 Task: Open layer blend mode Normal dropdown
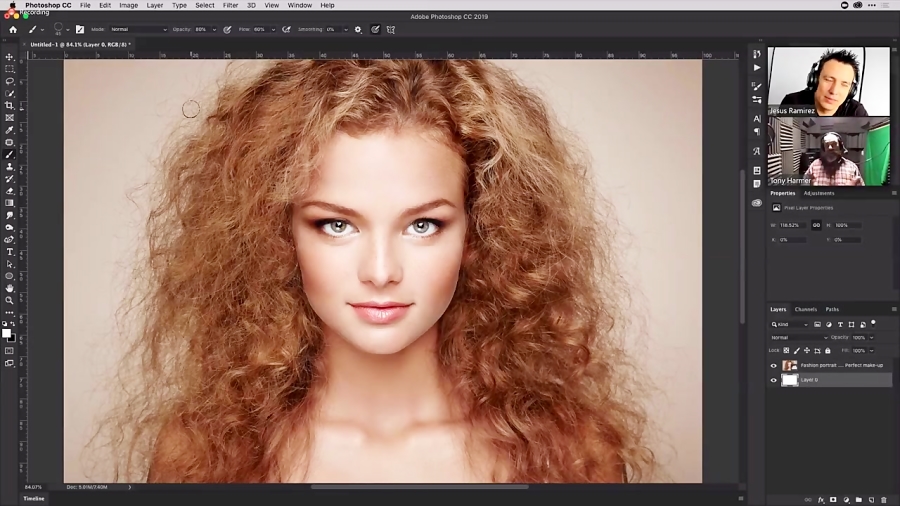[799, 337]
